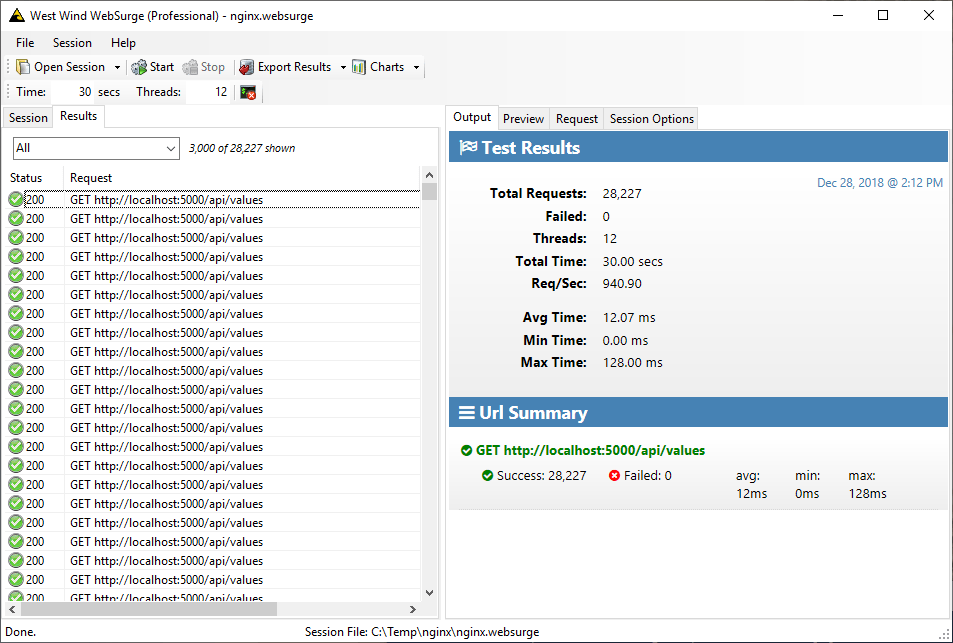Click the 'Done.' status bar text
Screen dimensions: 953x643
[20, 632]
